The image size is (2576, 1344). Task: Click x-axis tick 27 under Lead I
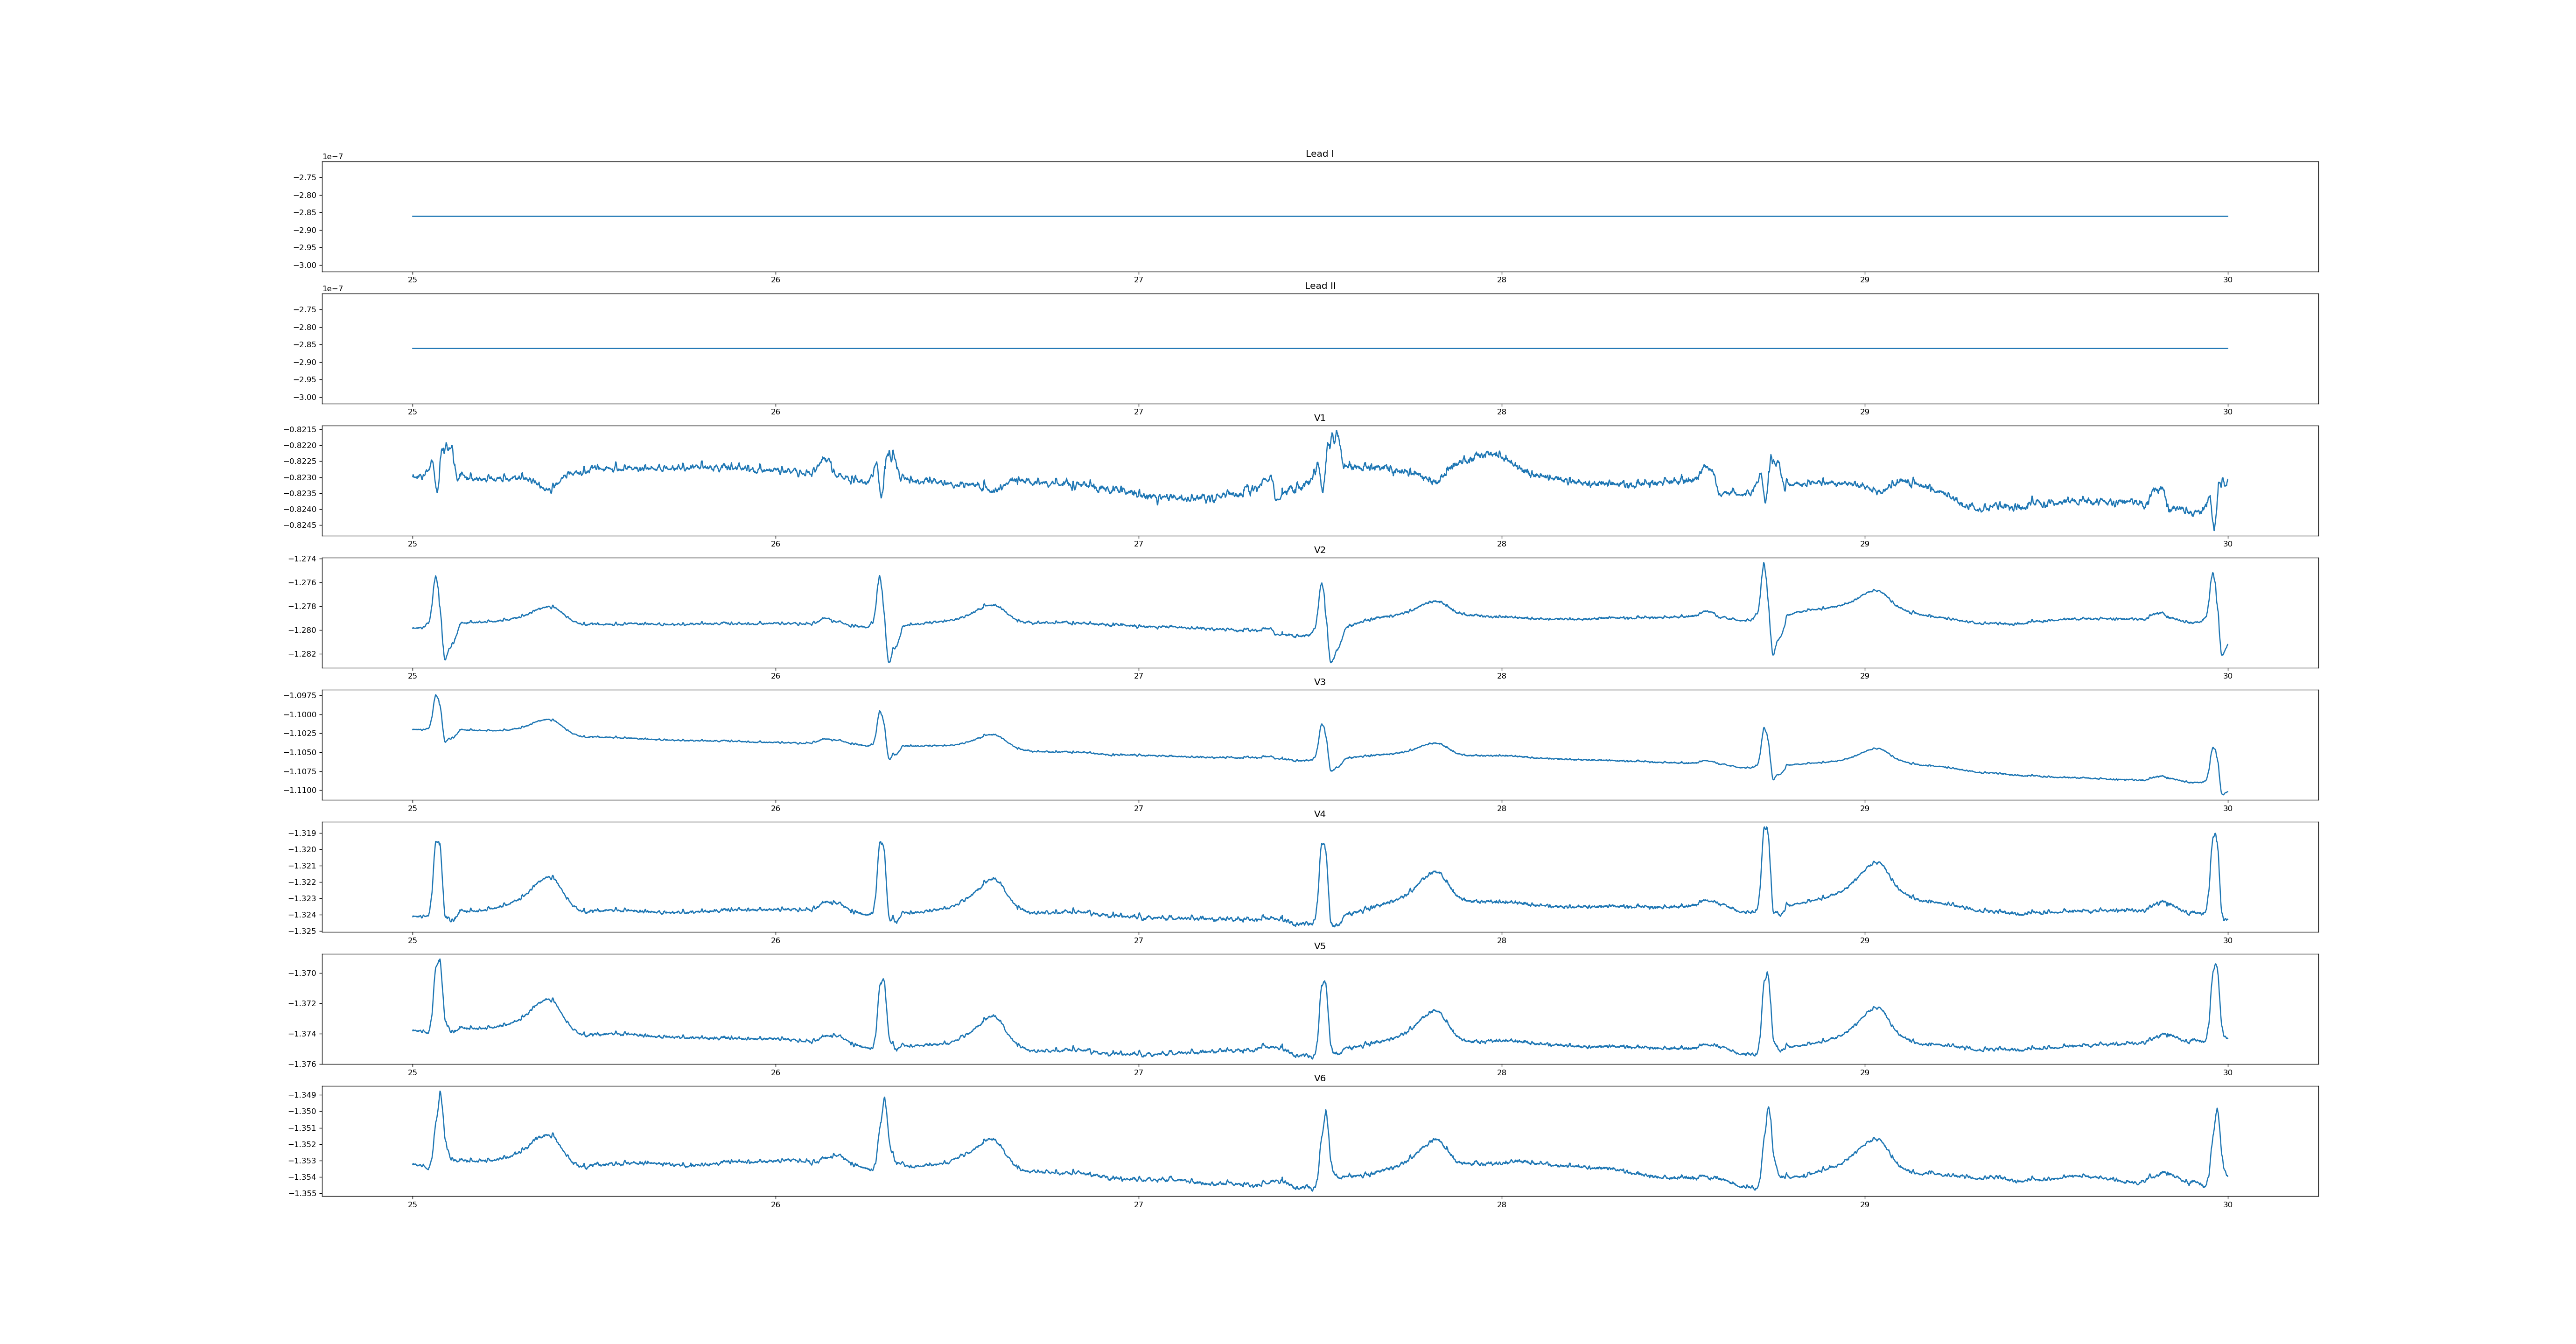pos(1138,280)
